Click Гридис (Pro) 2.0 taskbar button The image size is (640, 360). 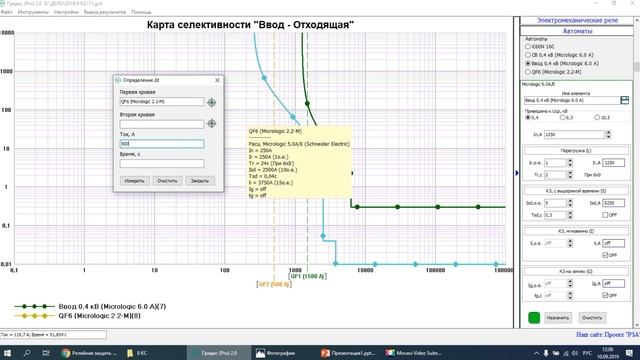click(x=218, y=353)
